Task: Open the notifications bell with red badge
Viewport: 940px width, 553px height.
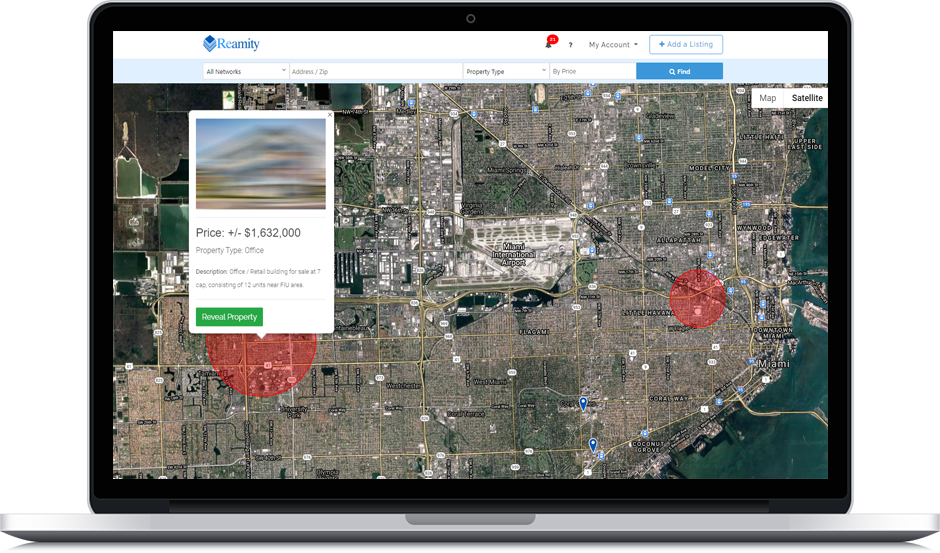Action: pyautogui.click(x=548, y=44)
